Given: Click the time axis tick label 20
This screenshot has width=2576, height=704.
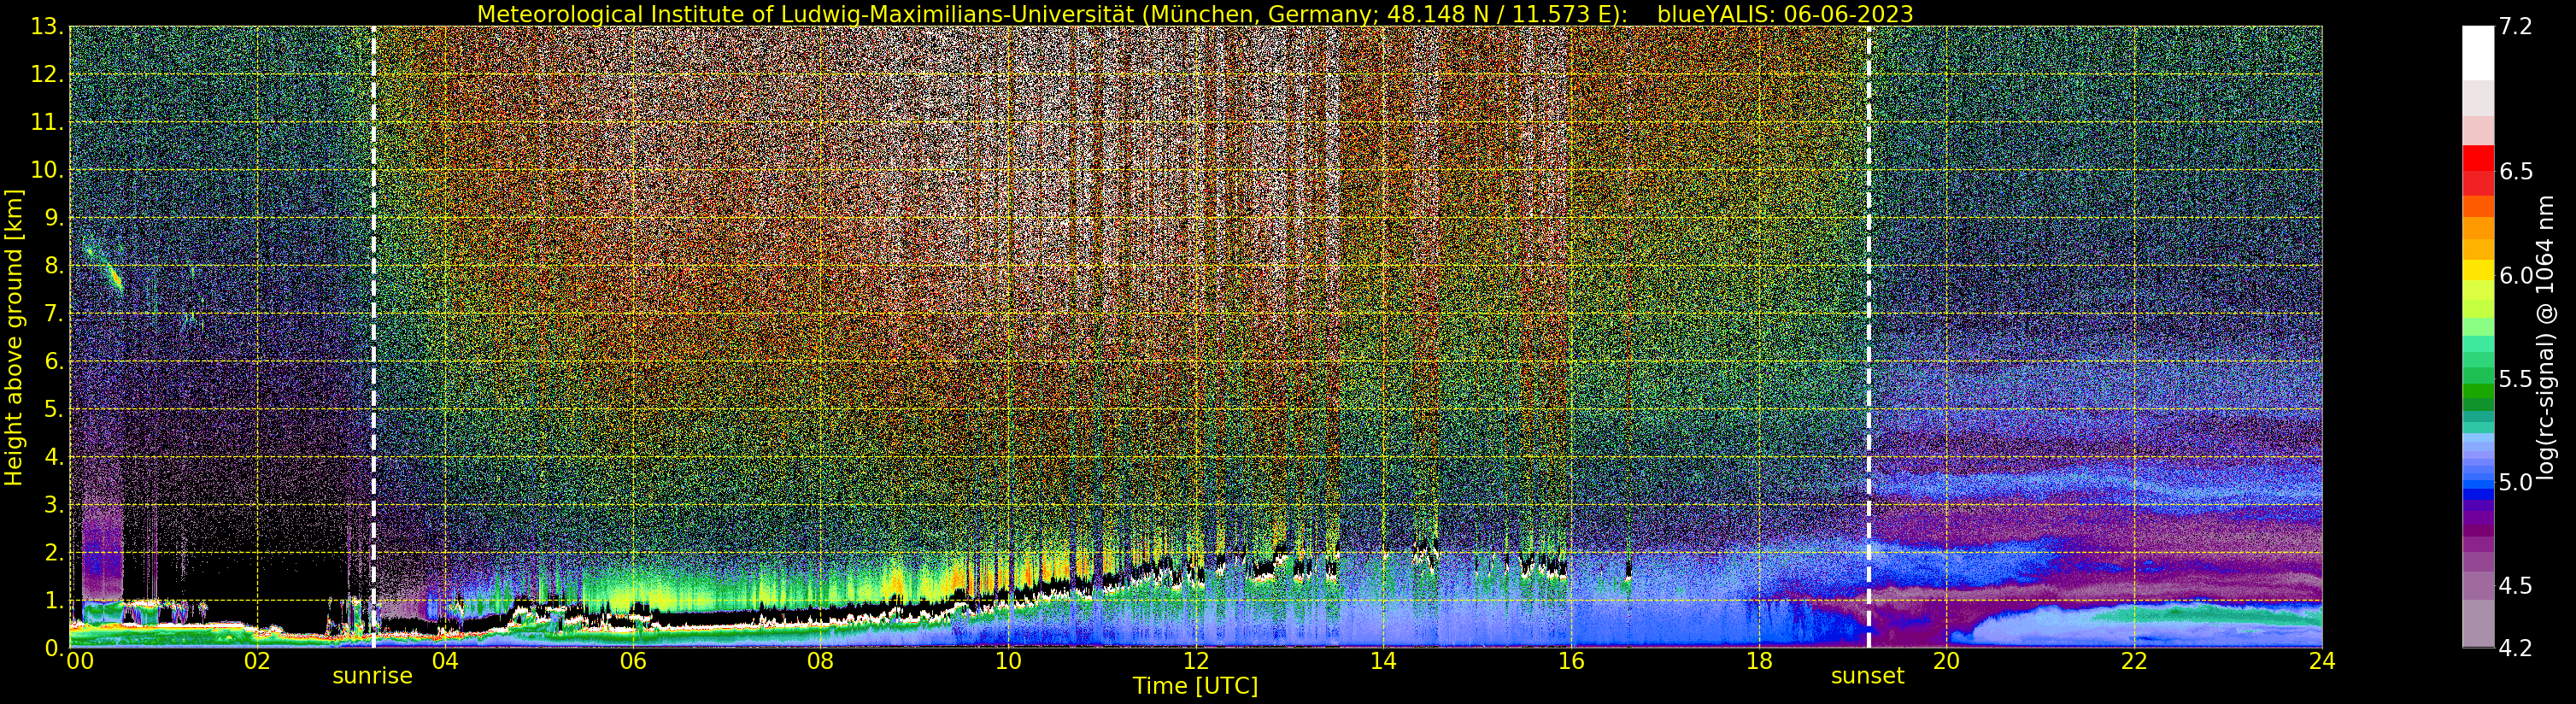Looking at the screenshot, I should [x=1946, y=661].
